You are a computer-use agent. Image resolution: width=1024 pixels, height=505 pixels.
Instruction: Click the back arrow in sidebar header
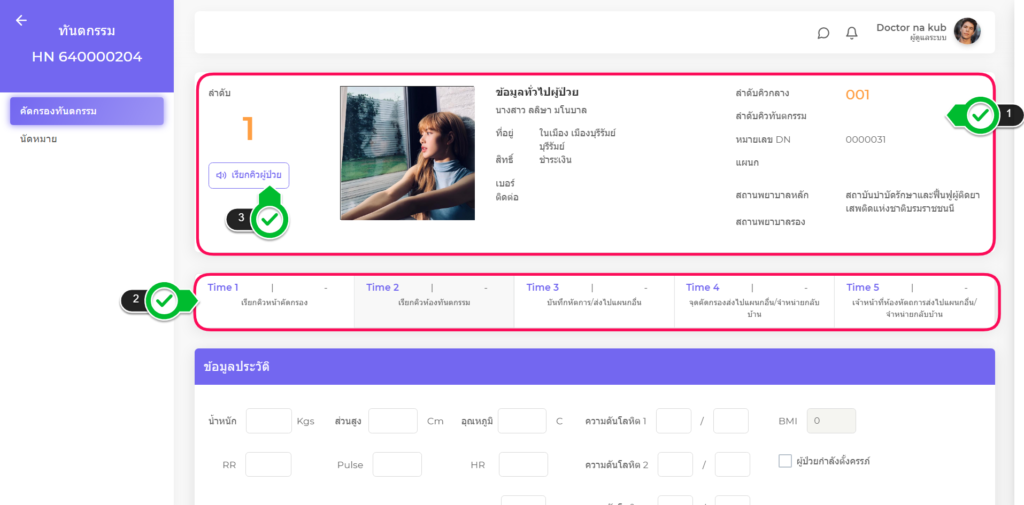[x=22, y=20]
